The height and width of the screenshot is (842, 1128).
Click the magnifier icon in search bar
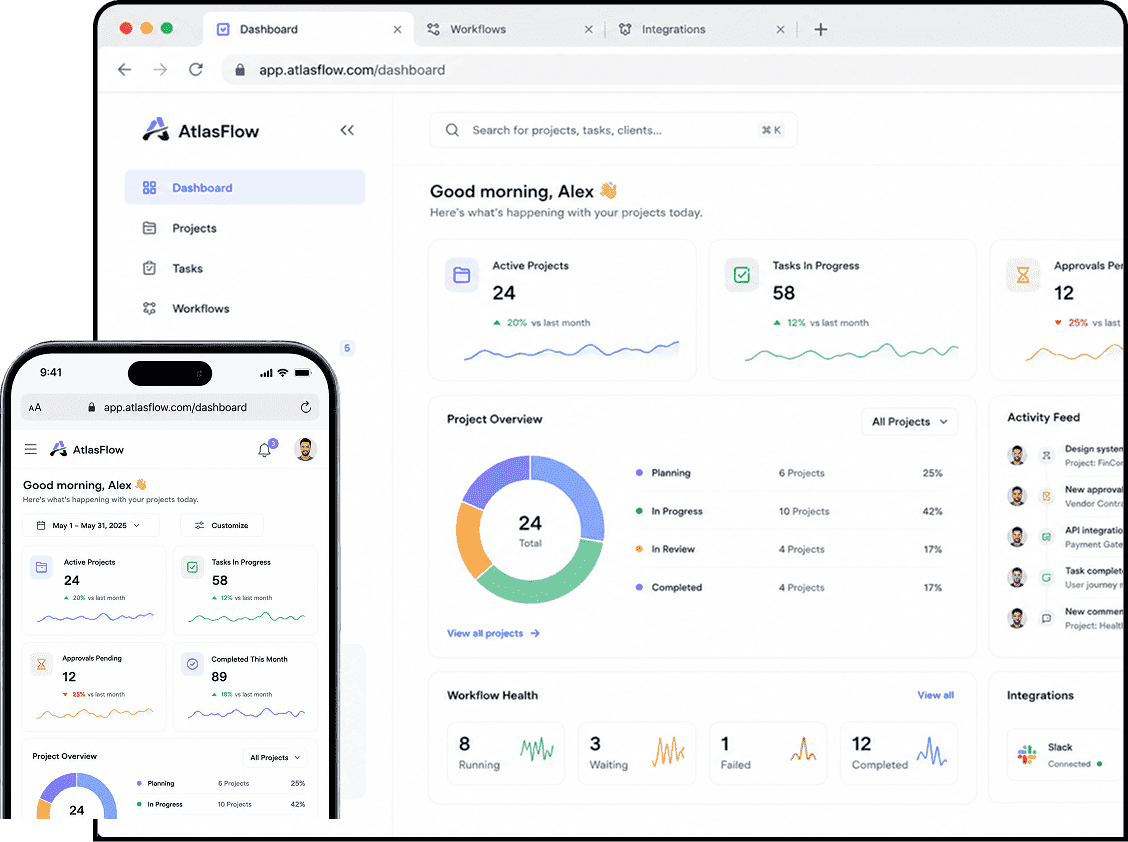click(452, 130)
